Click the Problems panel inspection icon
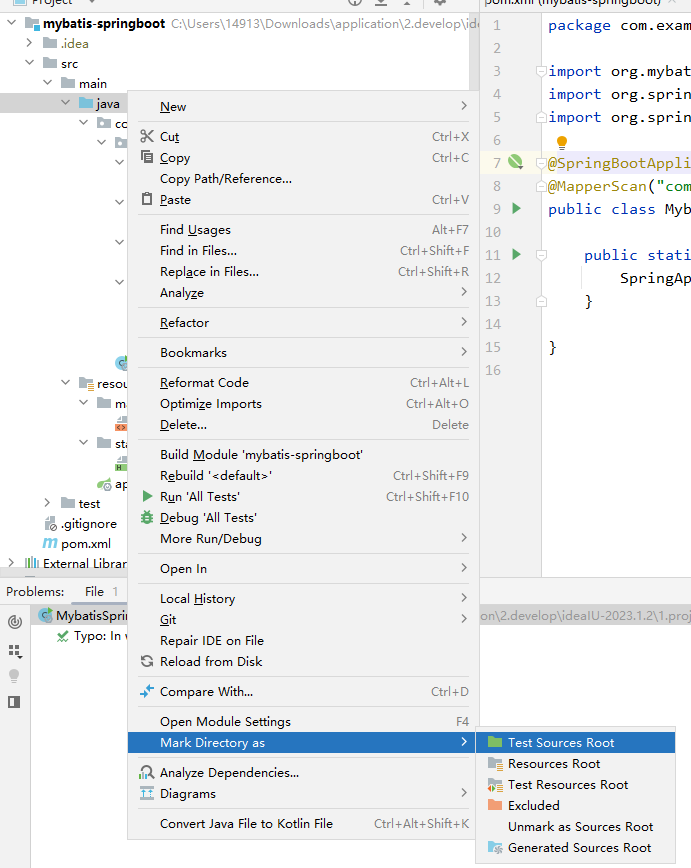Image resolution: width=691 pixels, height=868 pixels. click(15, 622)
